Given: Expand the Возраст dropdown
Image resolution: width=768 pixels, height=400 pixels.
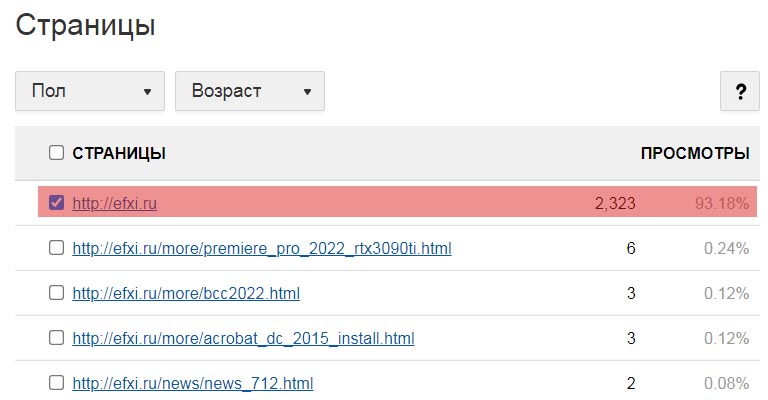Looking at the screenshot, I should pos(250,91).
